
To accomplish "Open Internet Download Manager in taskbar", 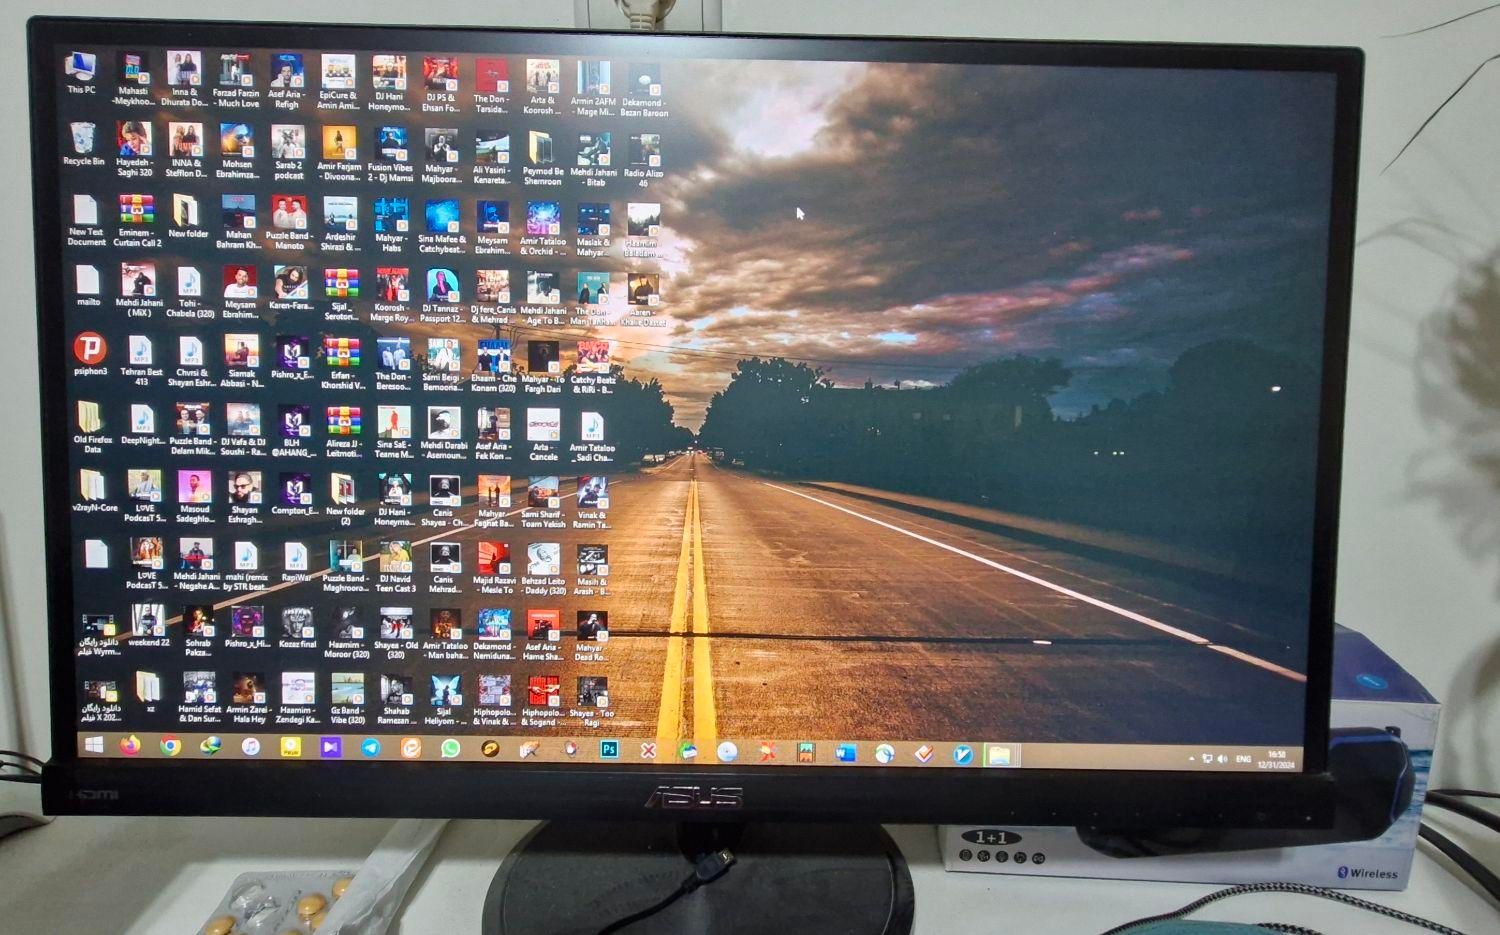I will [x=210, y=746].
